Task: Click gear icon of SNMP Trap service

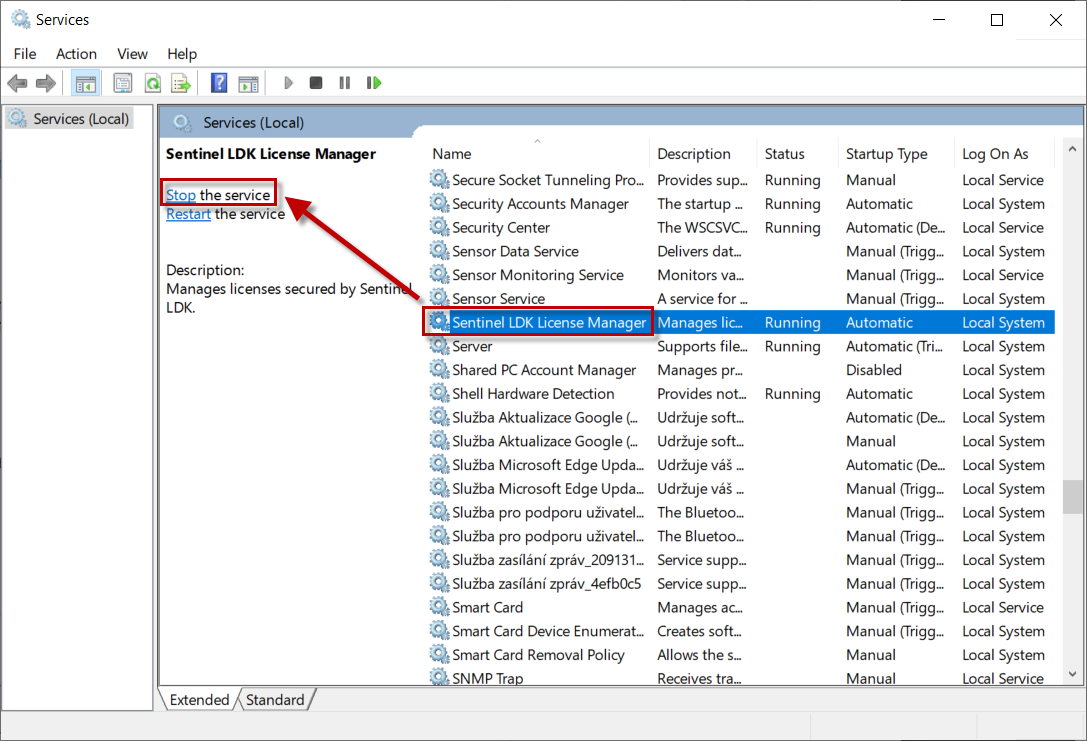Action: [x=440, y=677]
